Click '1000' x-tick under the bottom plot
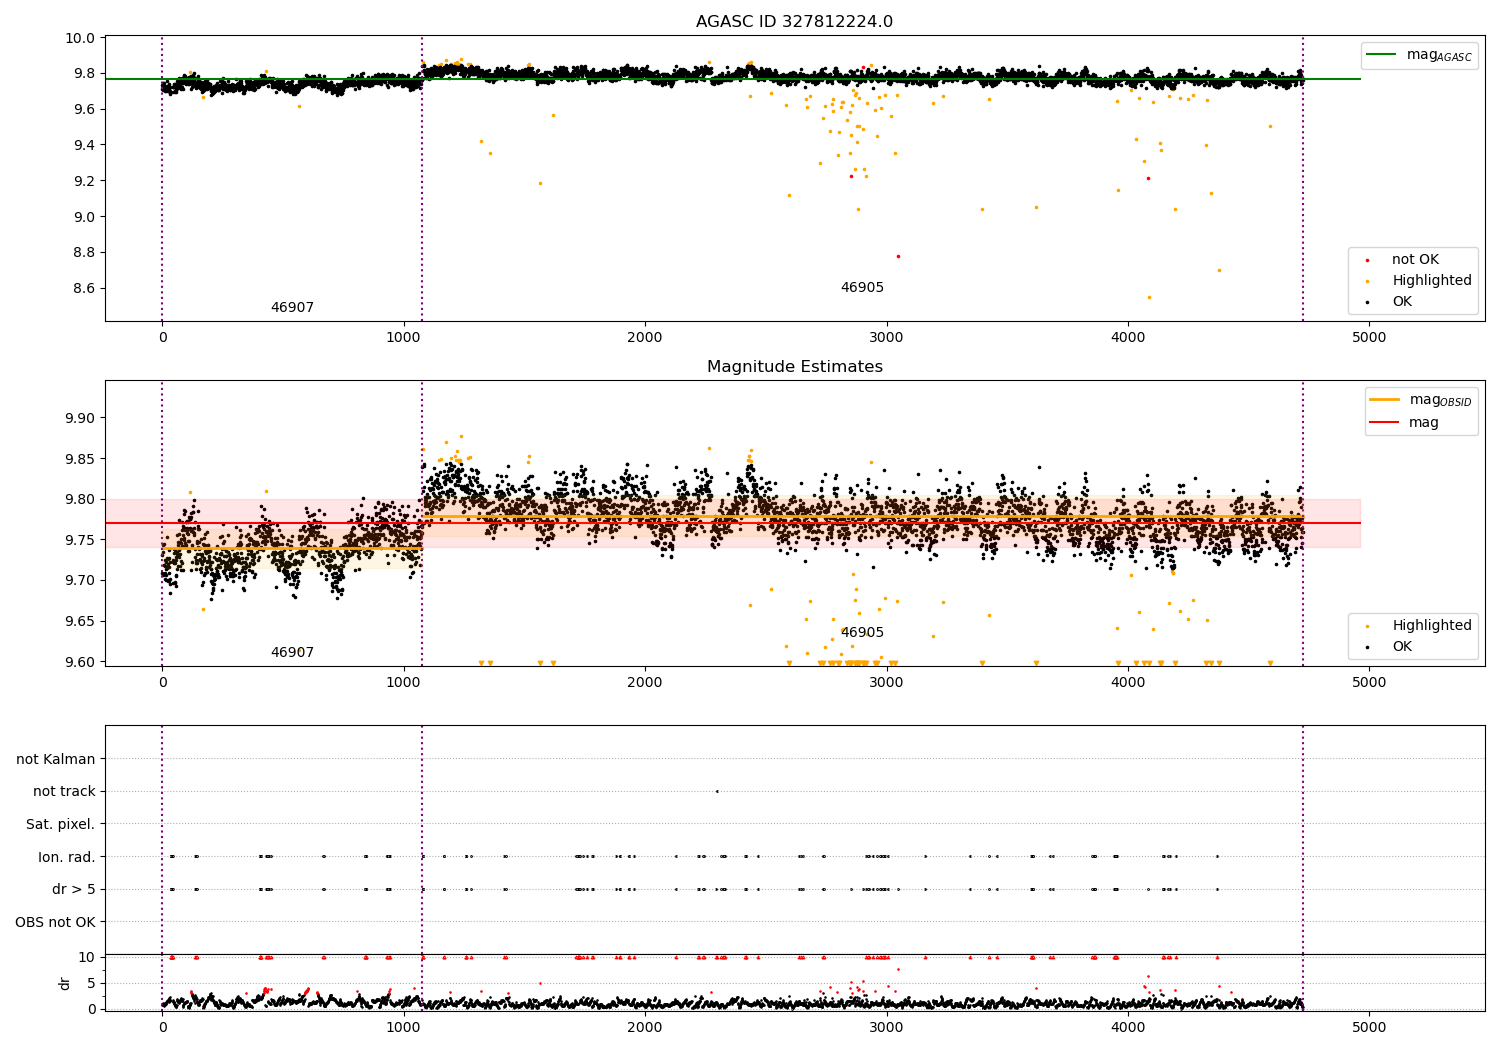The image size is (1500, 1050). pos(403,1027)
